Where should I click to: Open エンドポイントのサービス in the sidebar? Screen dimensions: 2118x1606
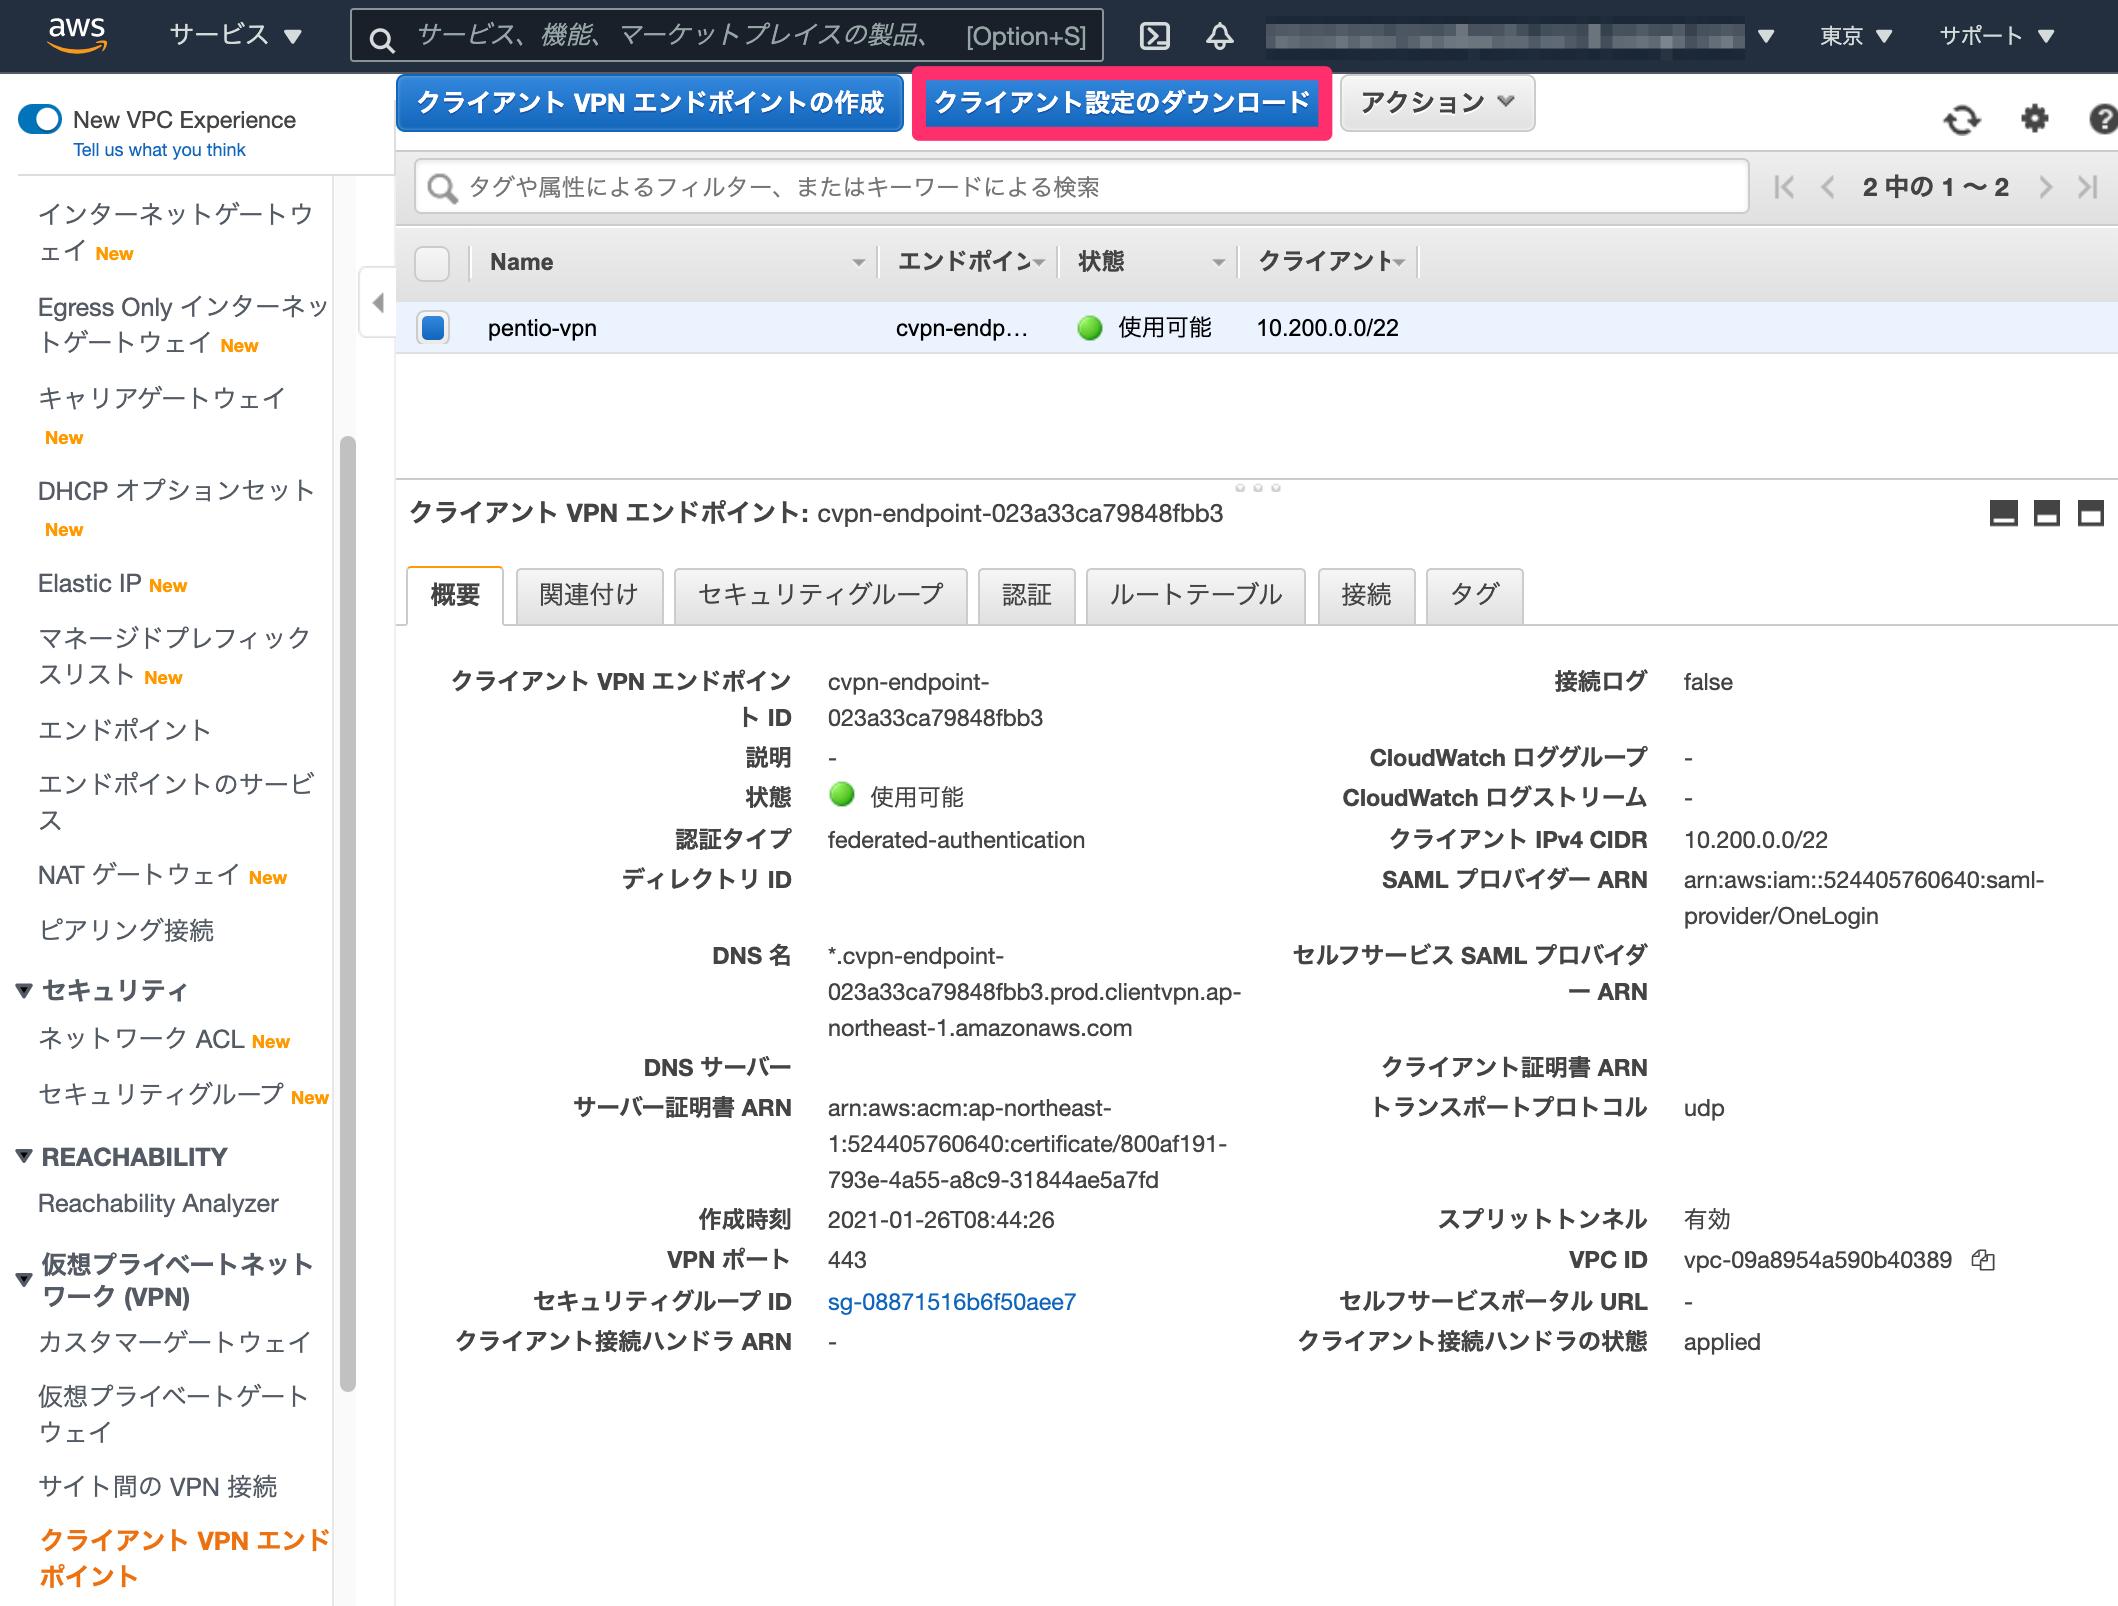pos(176,802)
